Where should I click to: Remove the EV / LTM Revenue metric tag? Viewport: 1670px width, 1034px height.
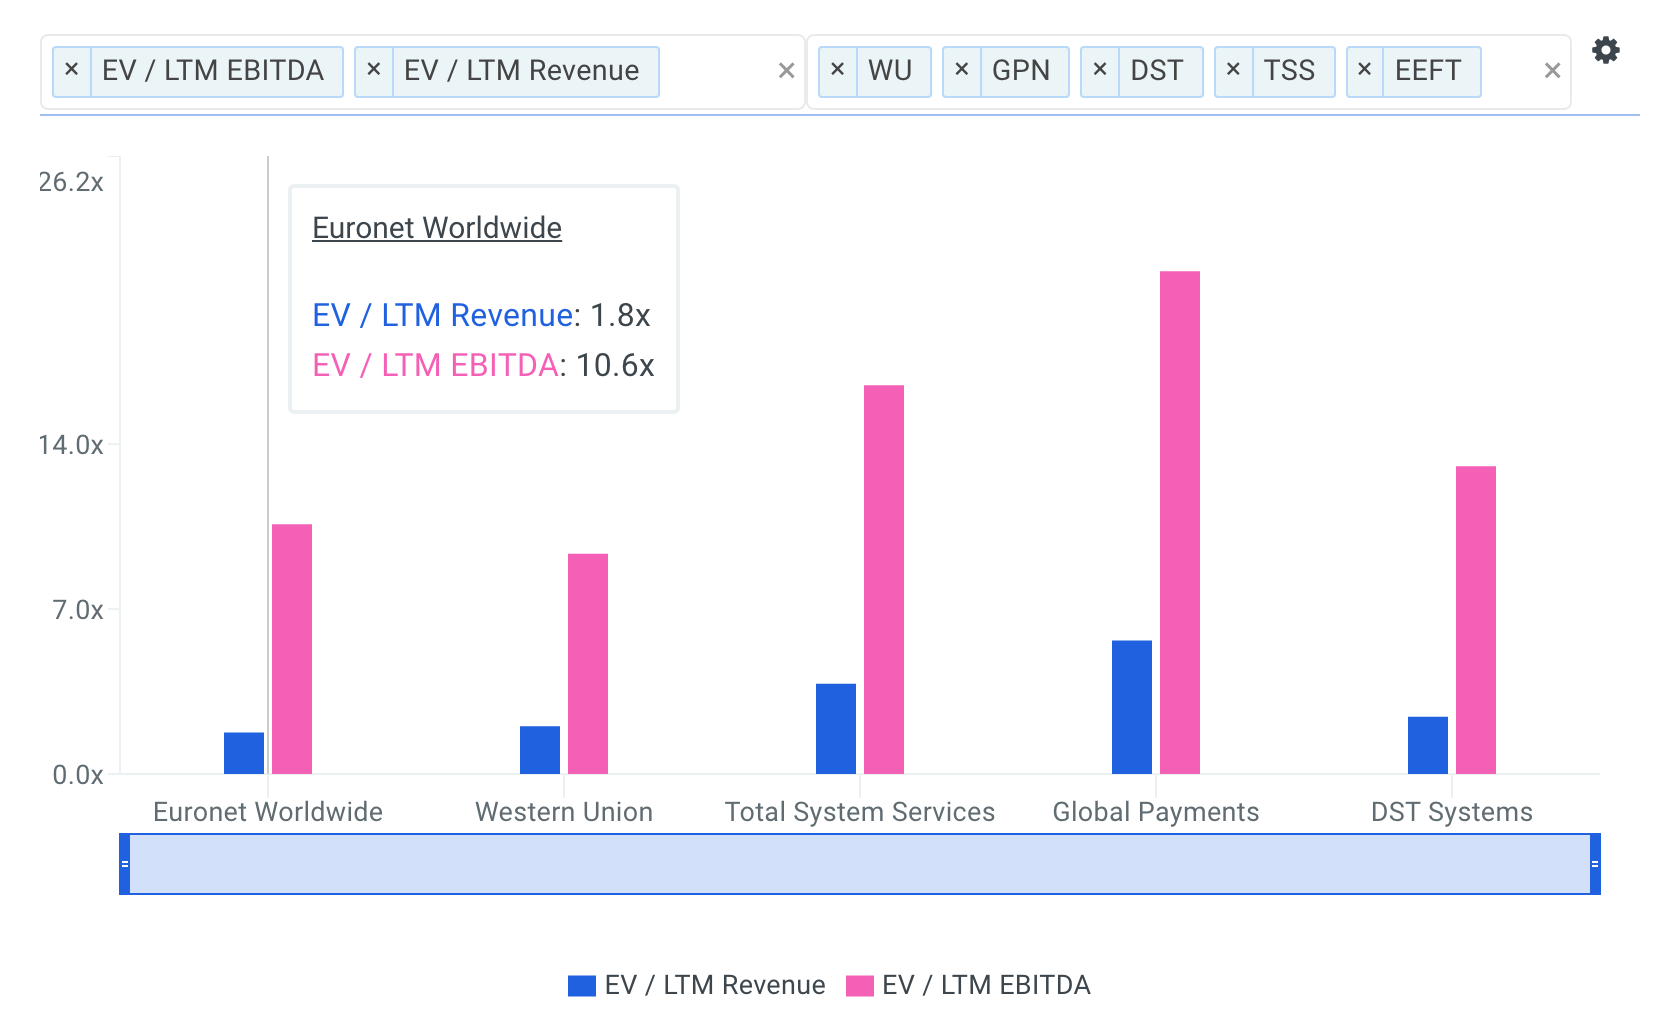373,71
